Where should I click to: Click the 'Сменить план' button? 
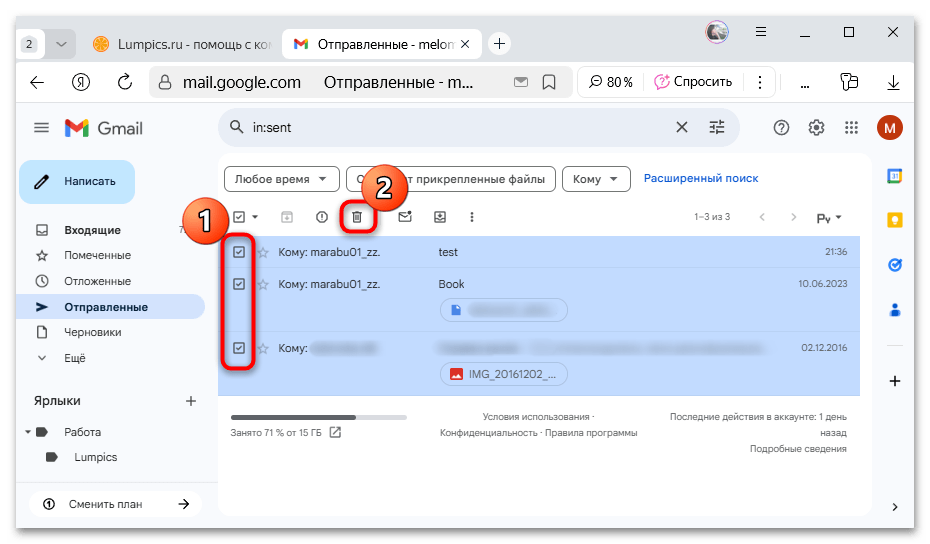[x=116, y=504]
